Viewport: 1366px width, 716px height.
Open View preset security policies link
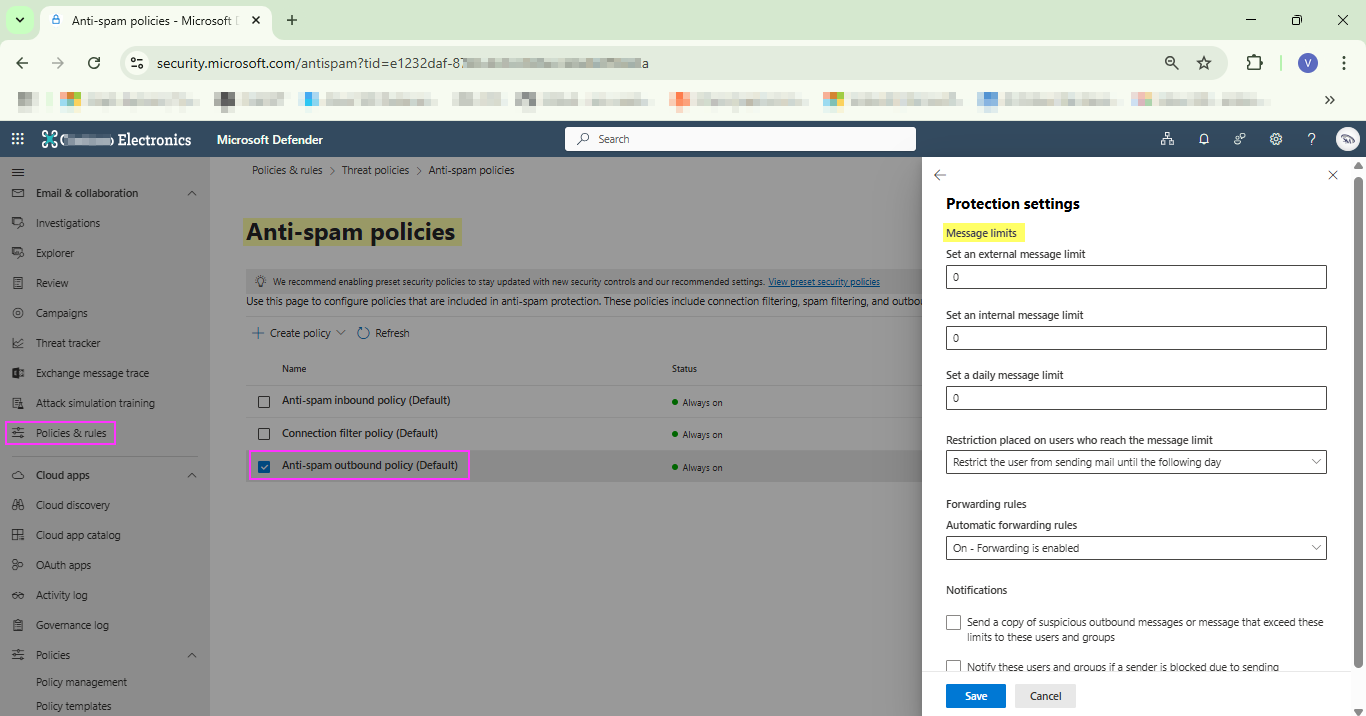pyautogui.click(x=824, y=282)
